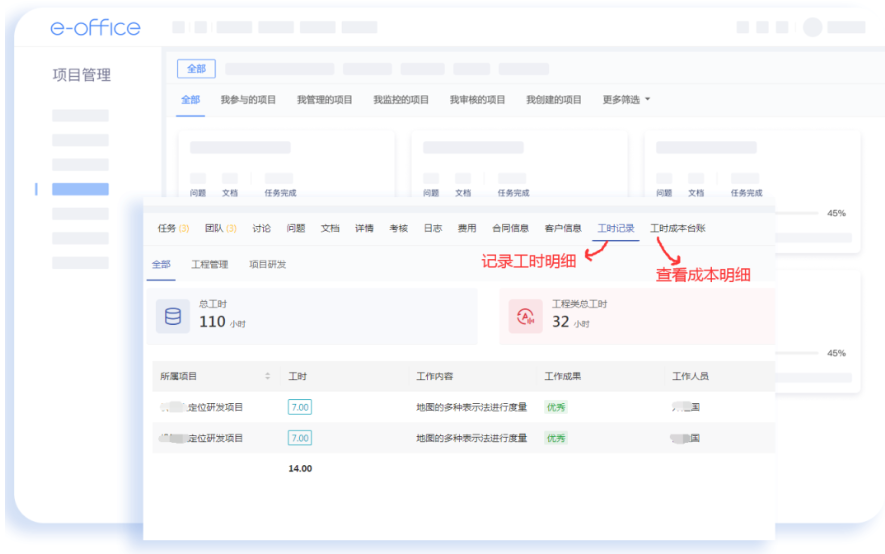The width and height of the screenshot is (885, 554).
Task: Go to 合同信息 tab
Action: [510, 228]
